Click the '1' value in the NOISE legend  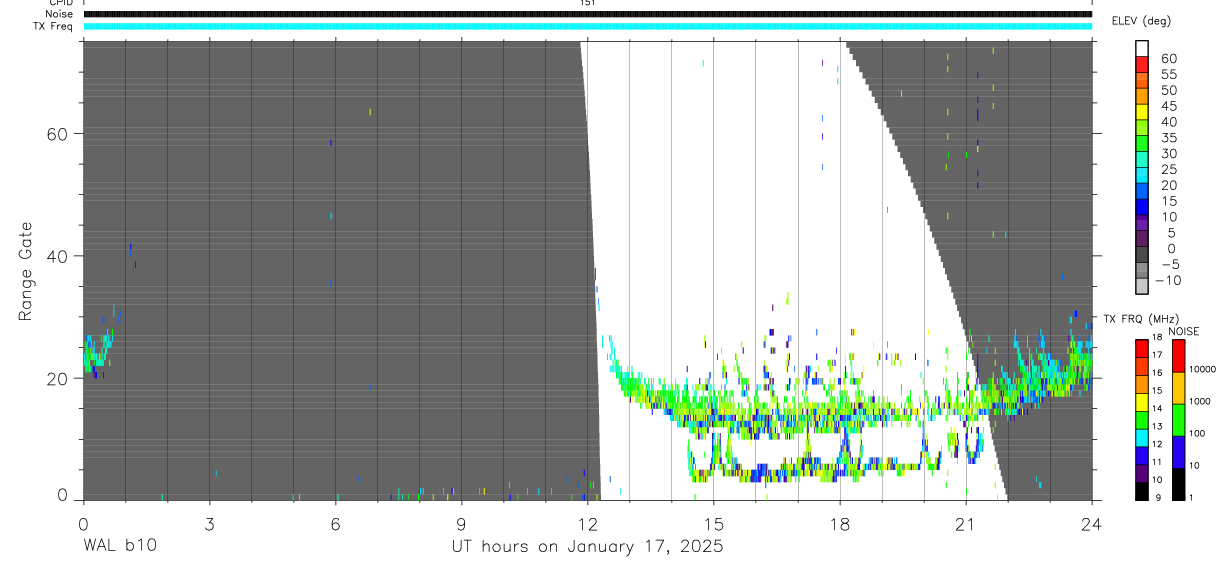click(x=1191, y=497)
